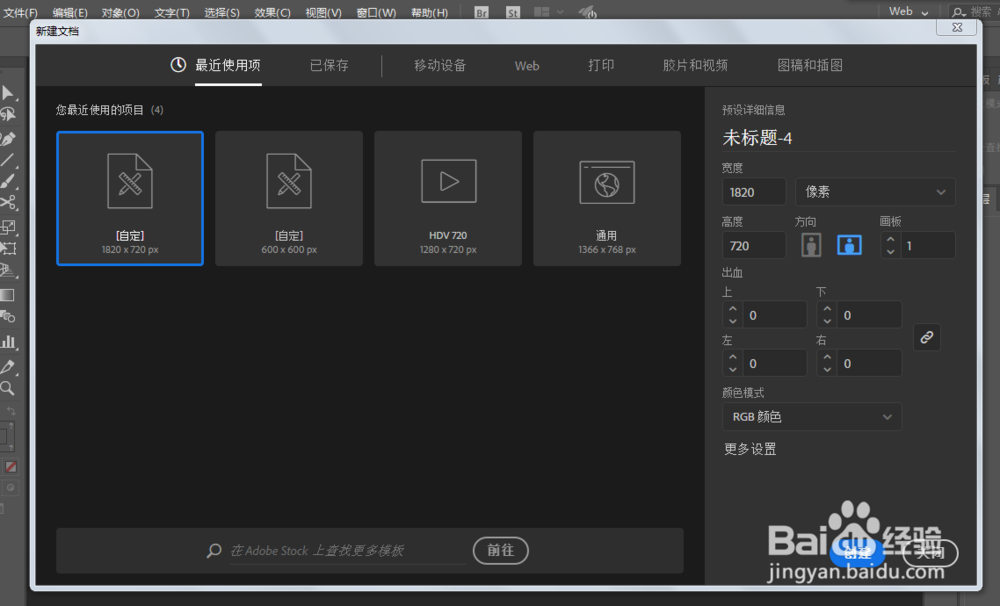Switch artboard orientation to portrait

[810, 245]
